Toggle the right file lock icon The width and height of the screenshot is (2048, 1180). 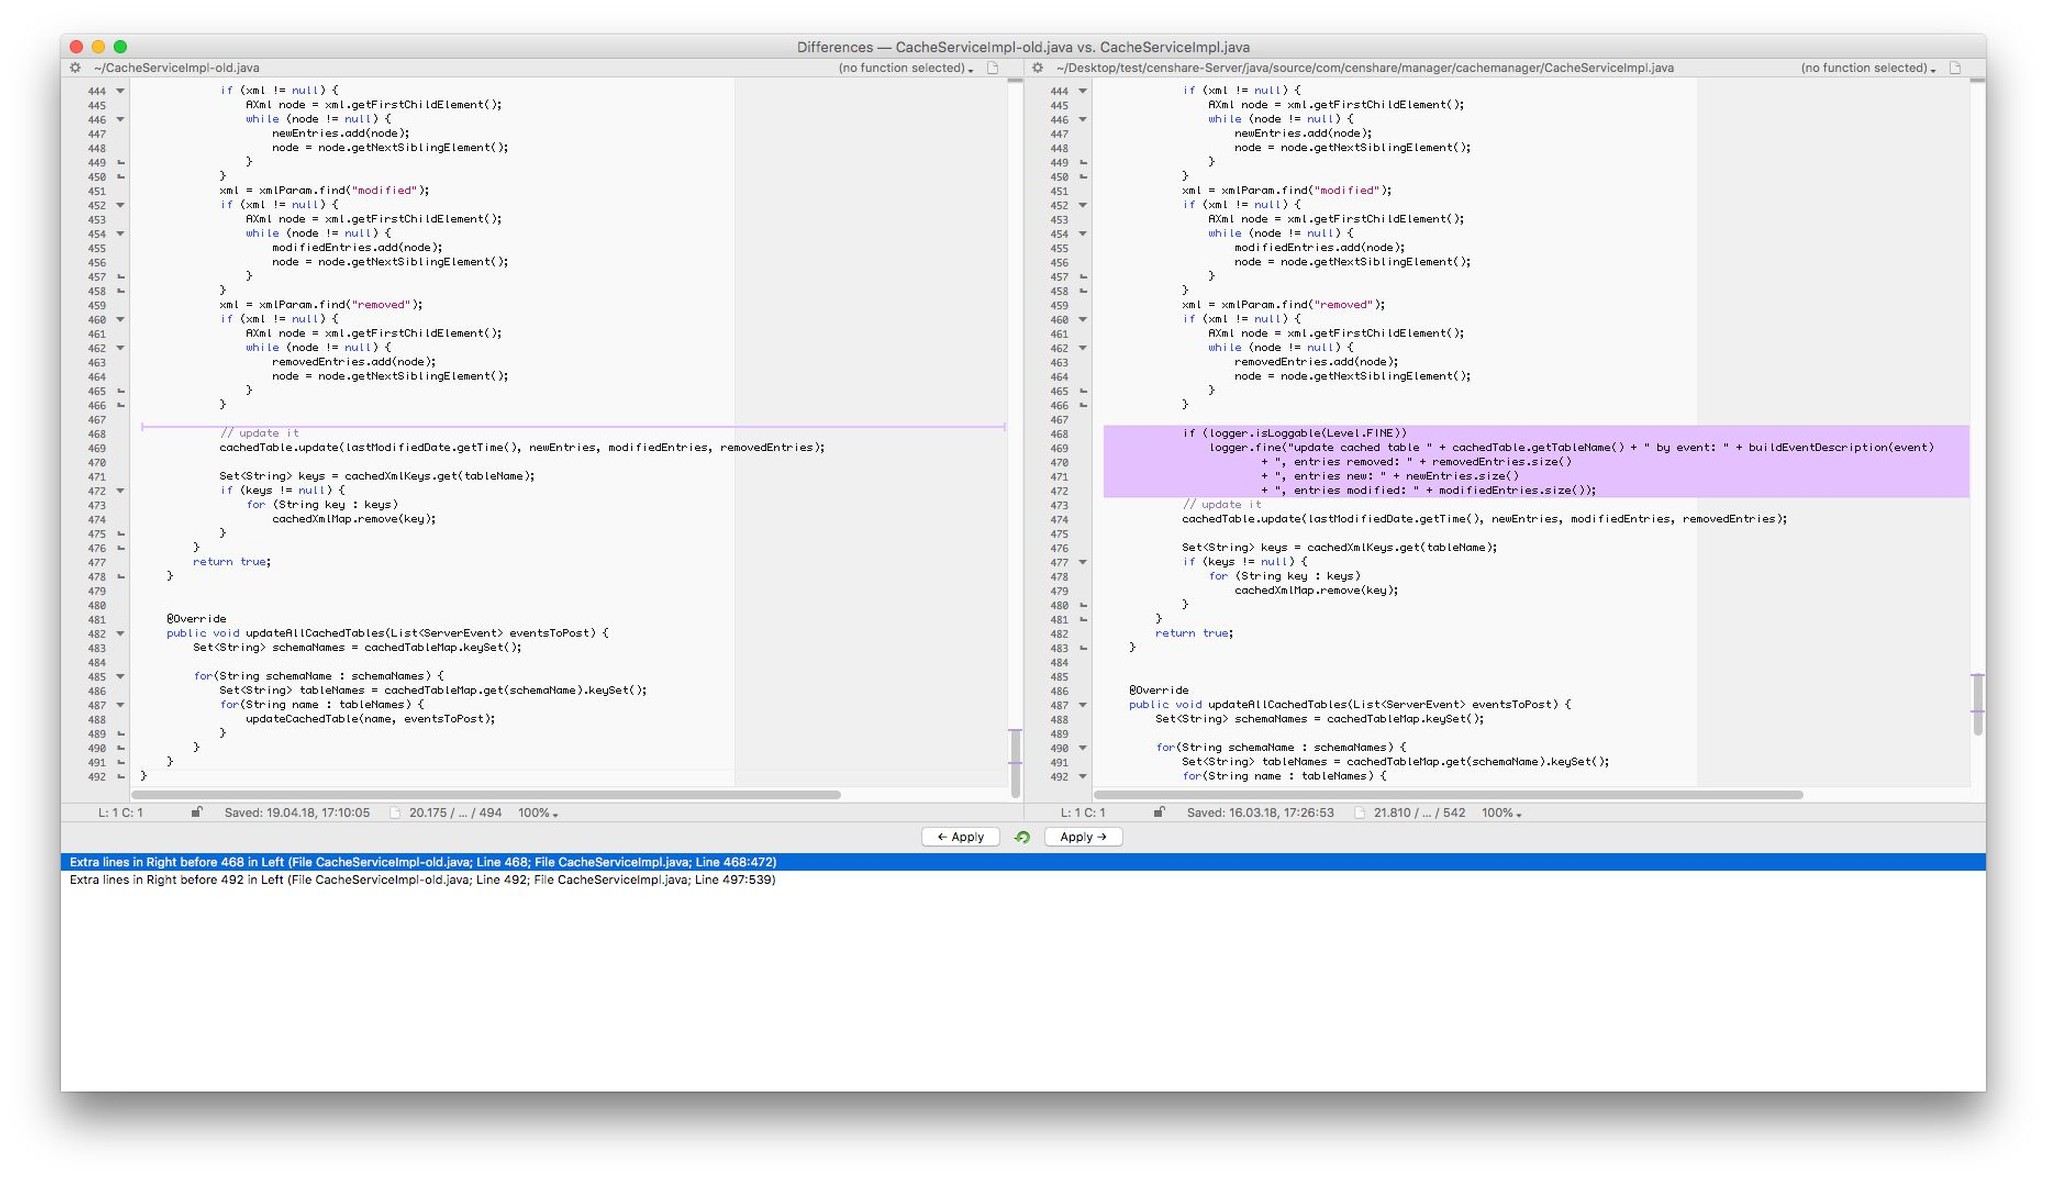[1159, 812]
